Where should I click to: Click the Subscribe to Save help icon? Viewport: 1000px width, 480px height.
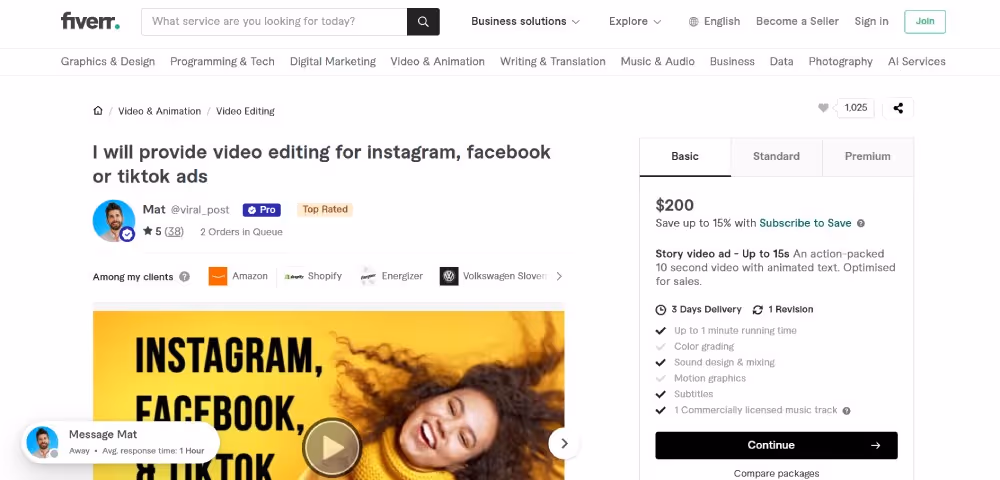click(861, 223)
